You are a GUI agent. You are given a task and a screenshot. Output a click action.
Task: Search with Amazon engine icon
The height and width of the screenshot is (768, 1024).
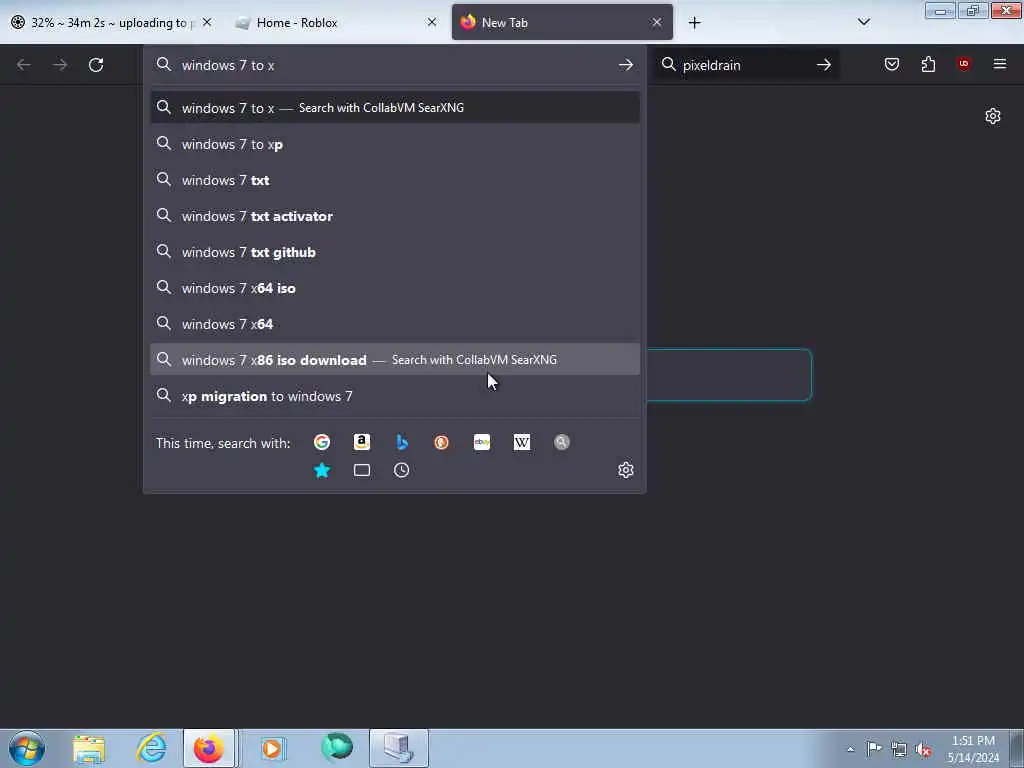pyautogui.click(x=362, y=442)
